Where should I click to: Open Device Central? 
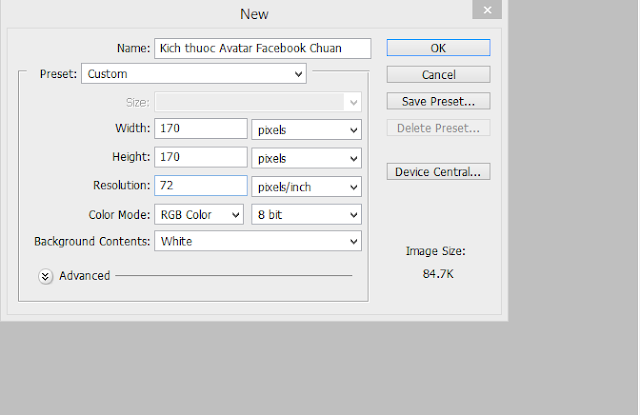438,172
